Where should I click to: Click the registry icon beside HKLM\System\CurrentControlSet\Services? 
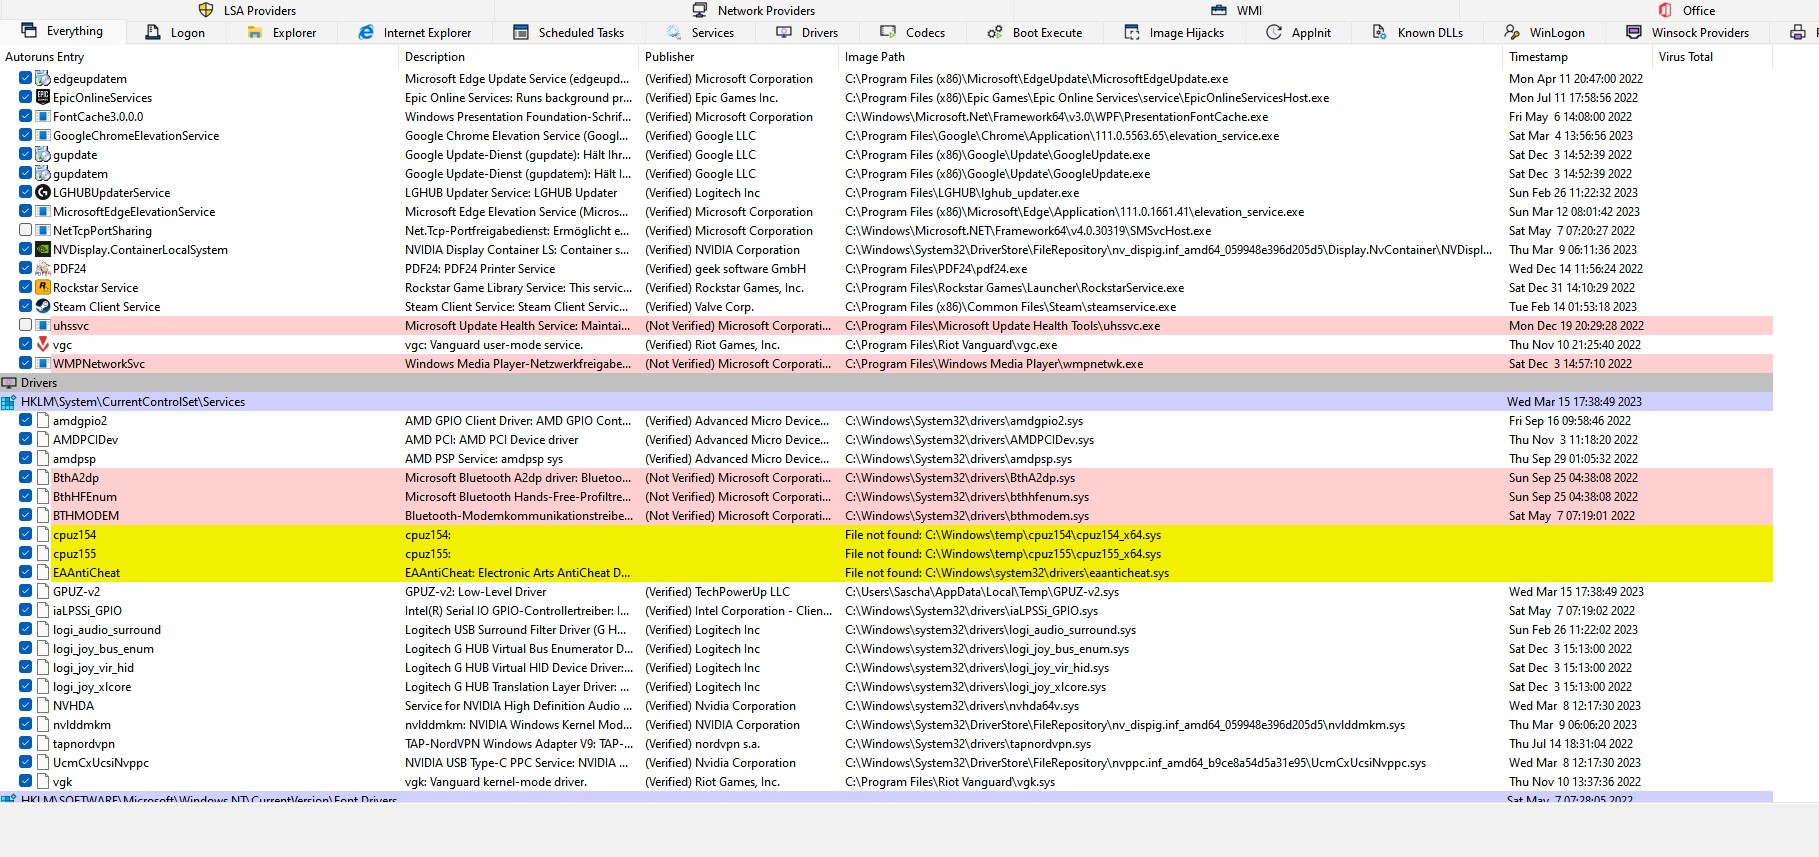(x=9, y=402)
